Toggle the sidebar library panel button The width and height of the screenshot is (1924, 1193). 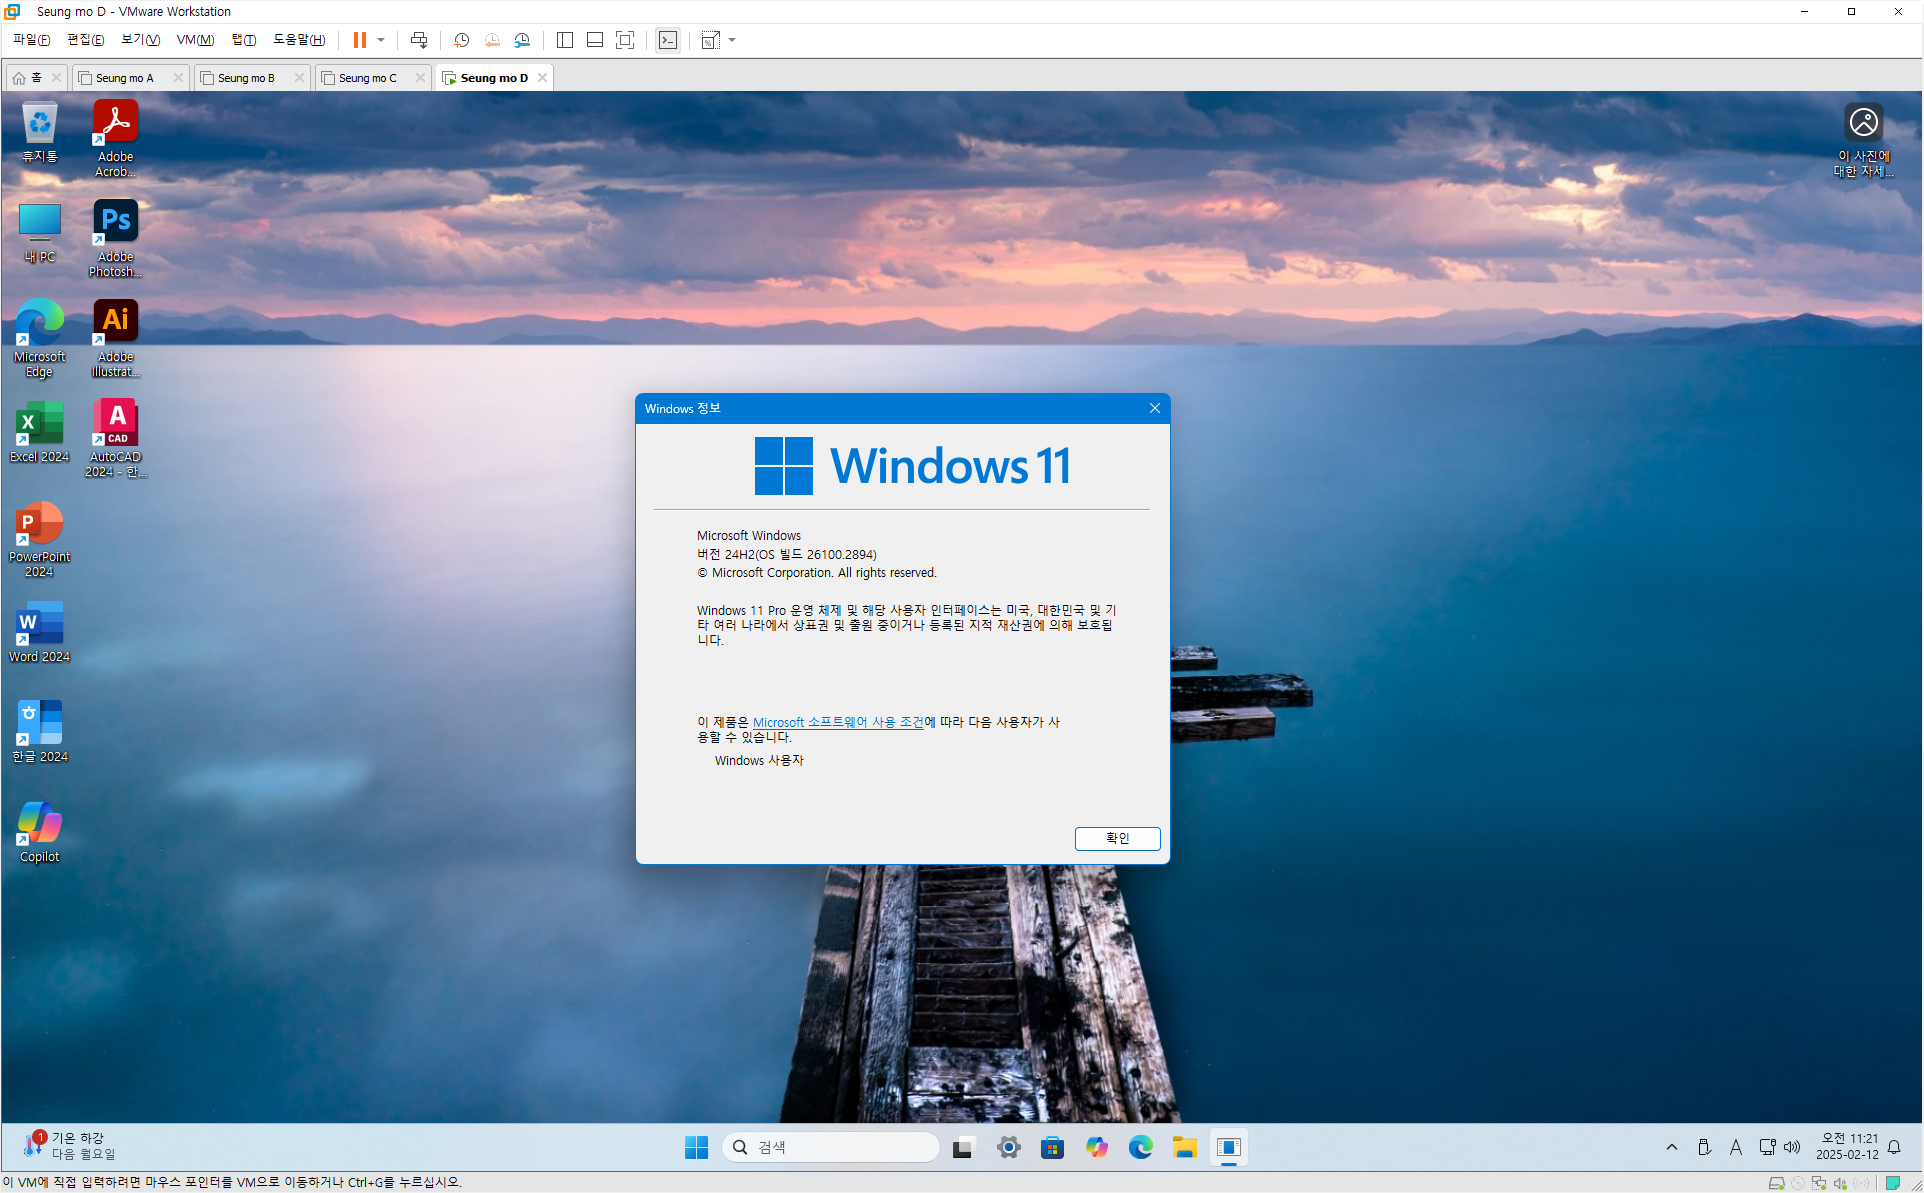(x=565, y=40)
